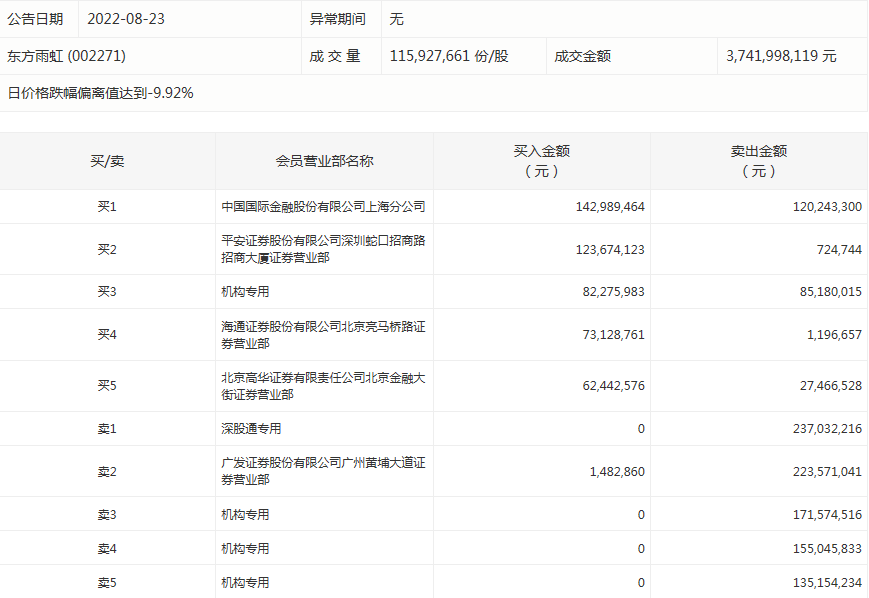Image resolution: width=869 pixels, height=598 pixels.
Task: Click the 卖5 row label
Action: tap(107, 583)
